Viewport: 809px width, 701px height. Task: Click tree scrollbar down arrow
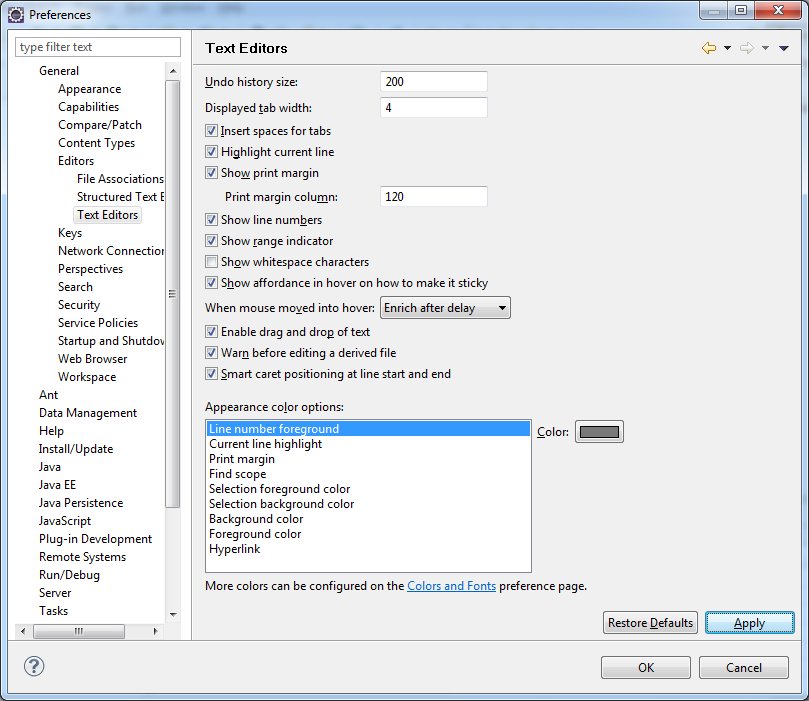(173, 614)
